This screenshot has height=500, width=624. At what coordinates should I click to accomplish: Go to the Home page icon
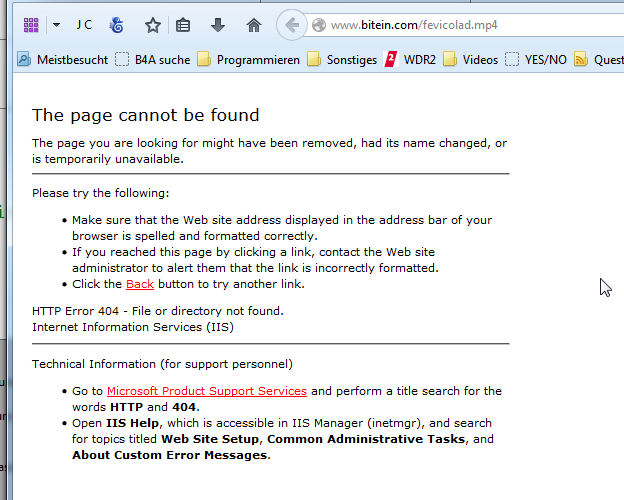[254, 25]
